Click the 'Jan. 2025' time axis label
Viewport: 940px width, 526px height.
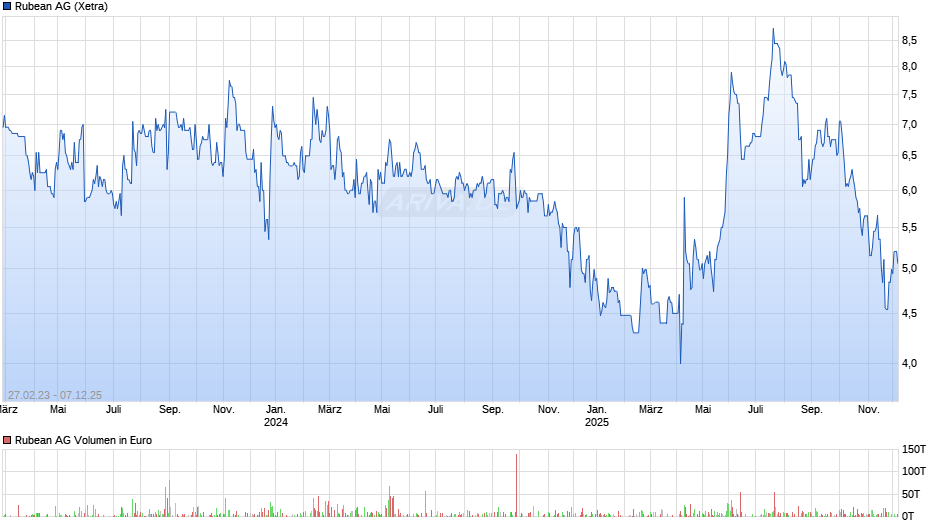pos(596,416)
